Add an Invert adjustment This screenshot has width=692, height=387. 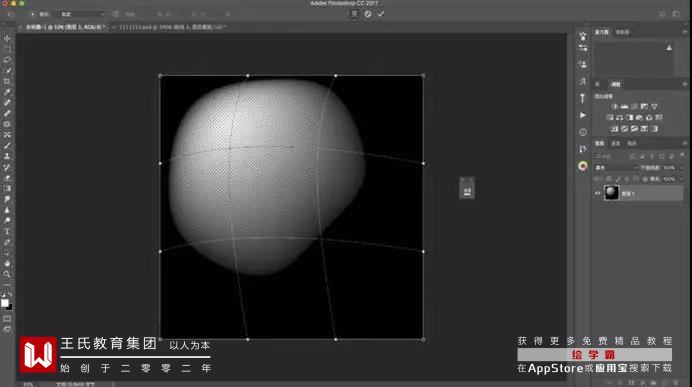pos(614,128)
